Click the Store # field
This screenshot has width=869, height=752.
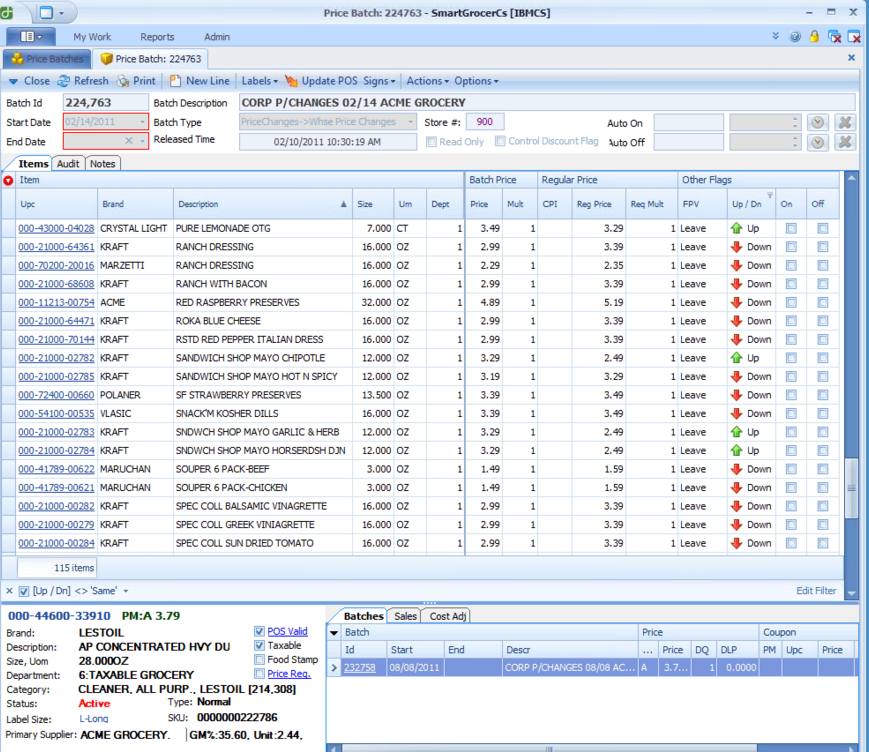pos(484,122)
